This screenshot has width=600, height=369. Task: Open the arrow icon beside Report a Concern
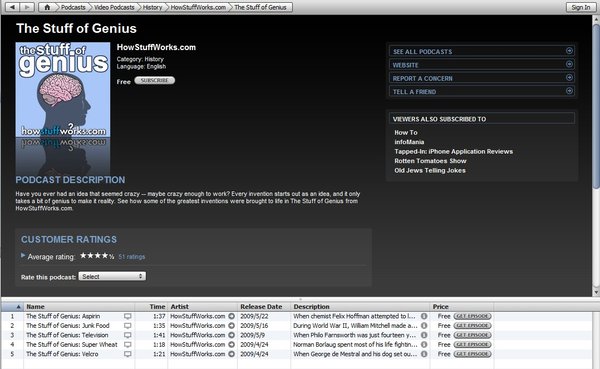click(569, 77)
